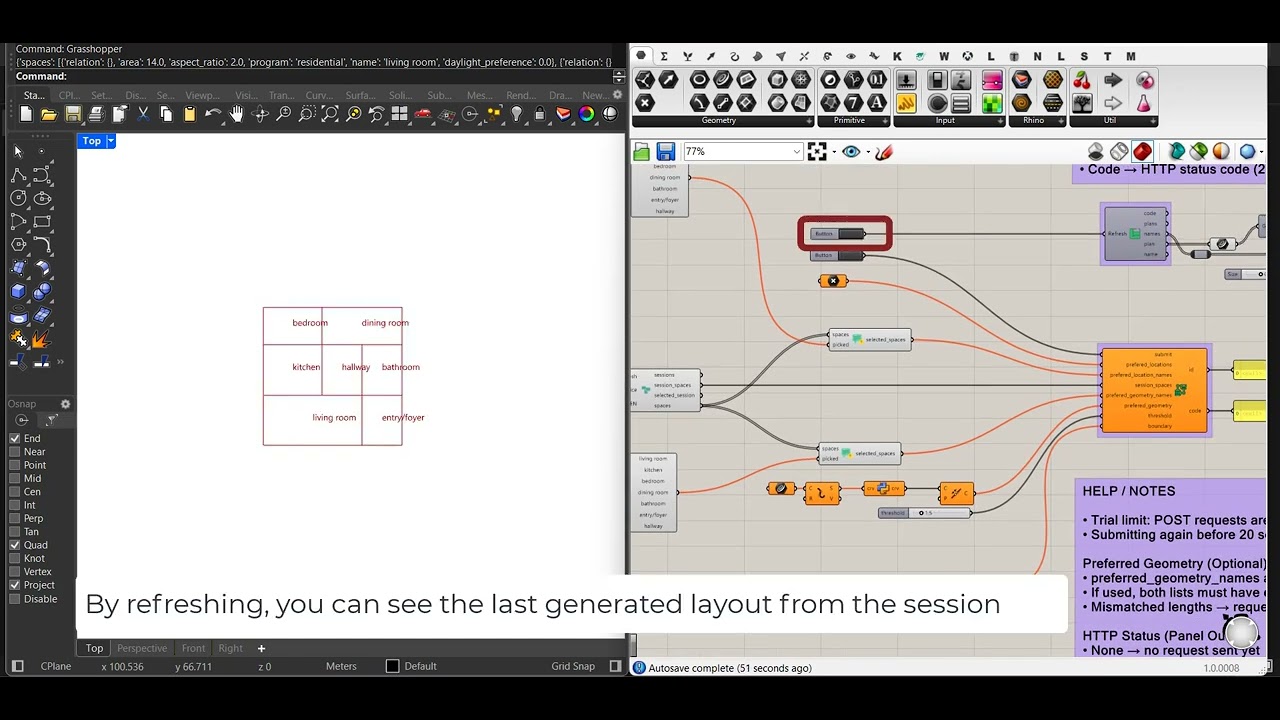The image size is (1280, 720).
Task: Switch to the Front viewport tab
Action: [193, 648]
